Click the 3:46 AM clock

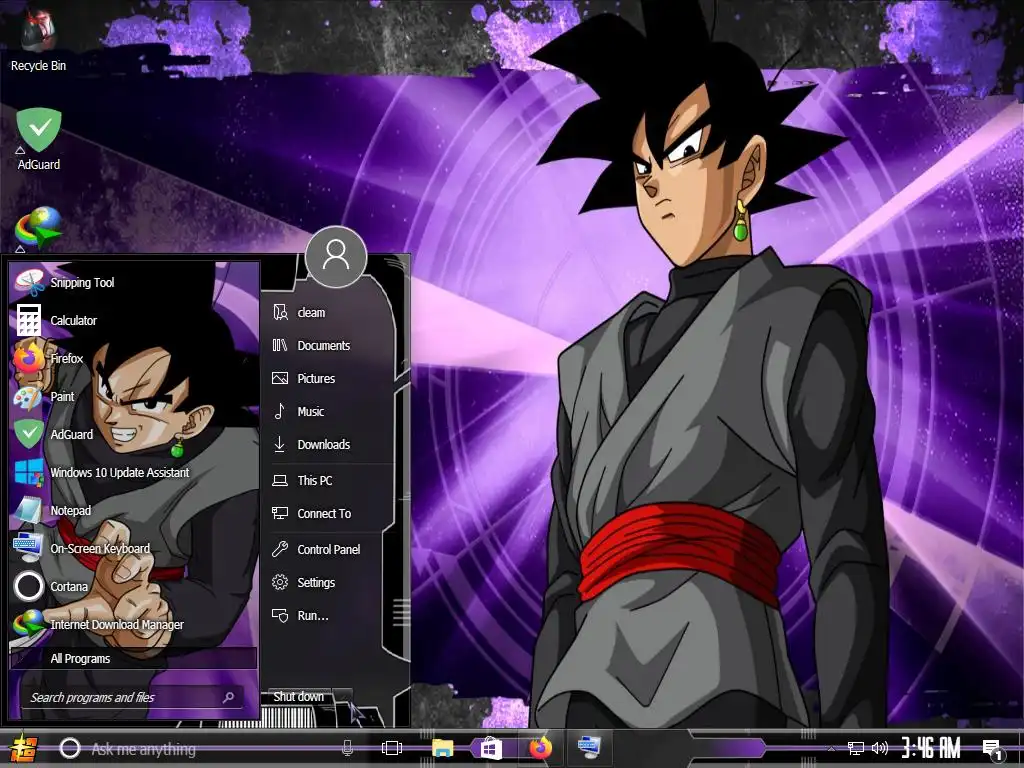click(931, 748)
